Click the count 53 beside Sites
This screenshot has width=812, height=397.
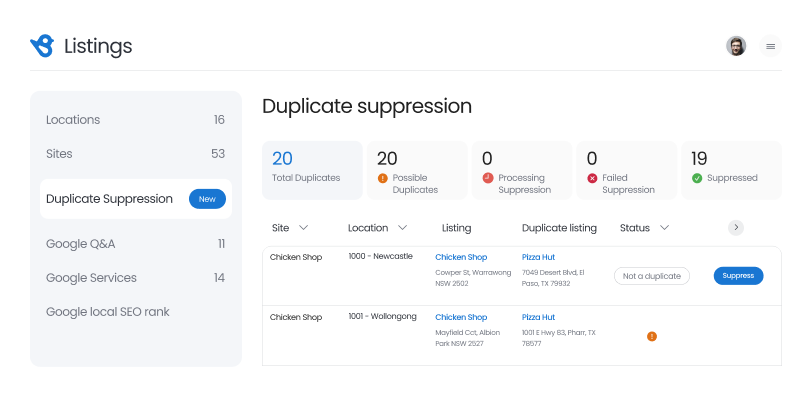[218, 154]
